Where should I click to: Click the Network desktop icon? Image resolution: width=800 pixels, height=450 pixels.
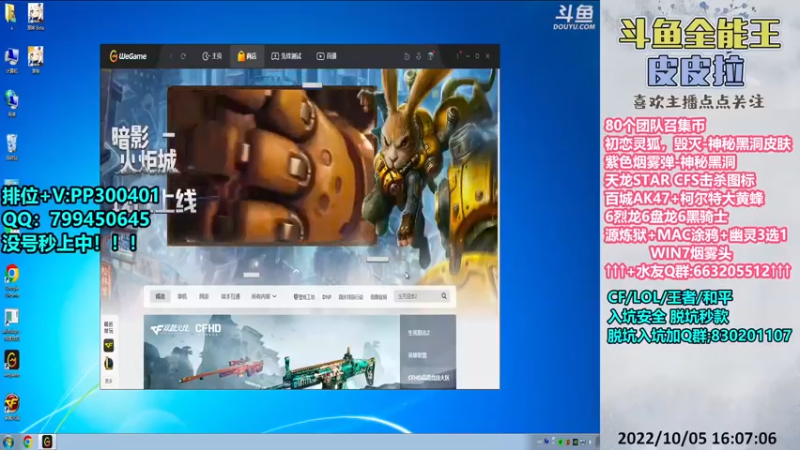[11, 103]
